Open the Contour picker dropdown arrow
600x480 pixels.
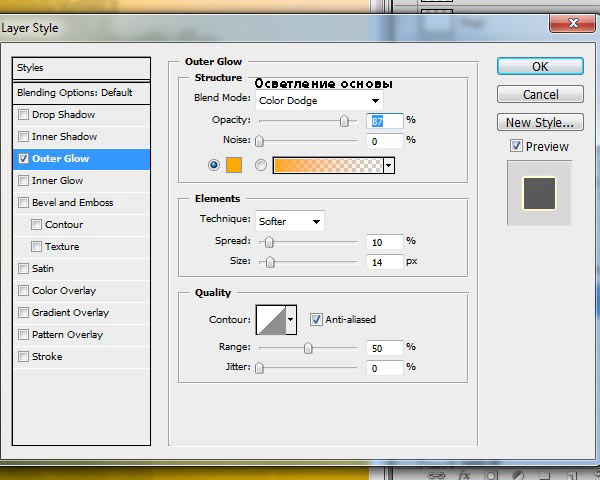click(x=291, y=320)
